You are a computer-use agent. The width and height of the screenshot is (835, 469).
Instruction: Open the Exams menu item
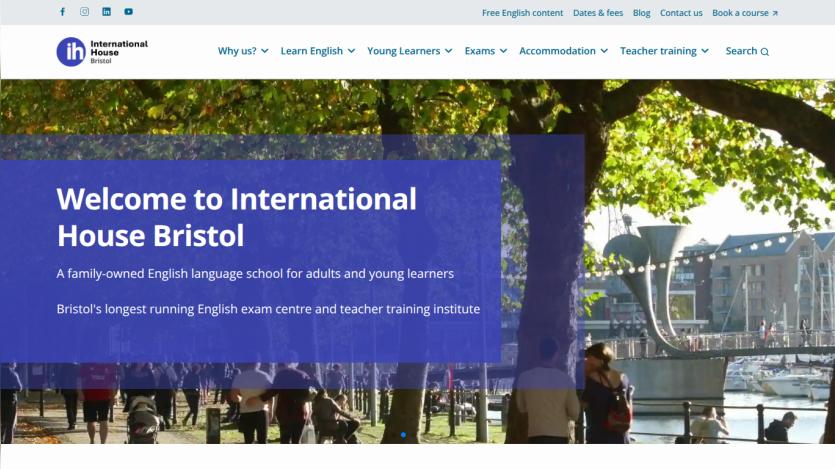pyautogui.click(x=480, y=51)
